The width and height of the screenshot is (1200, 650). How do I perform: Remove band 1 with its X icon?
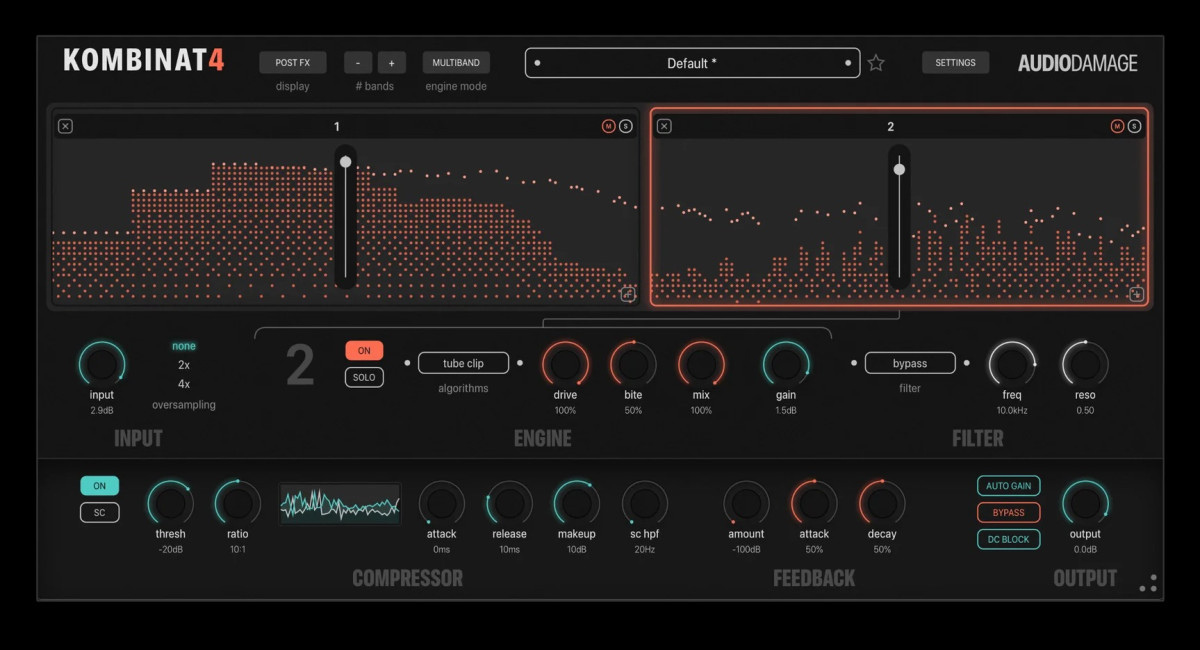coord(65,126)
